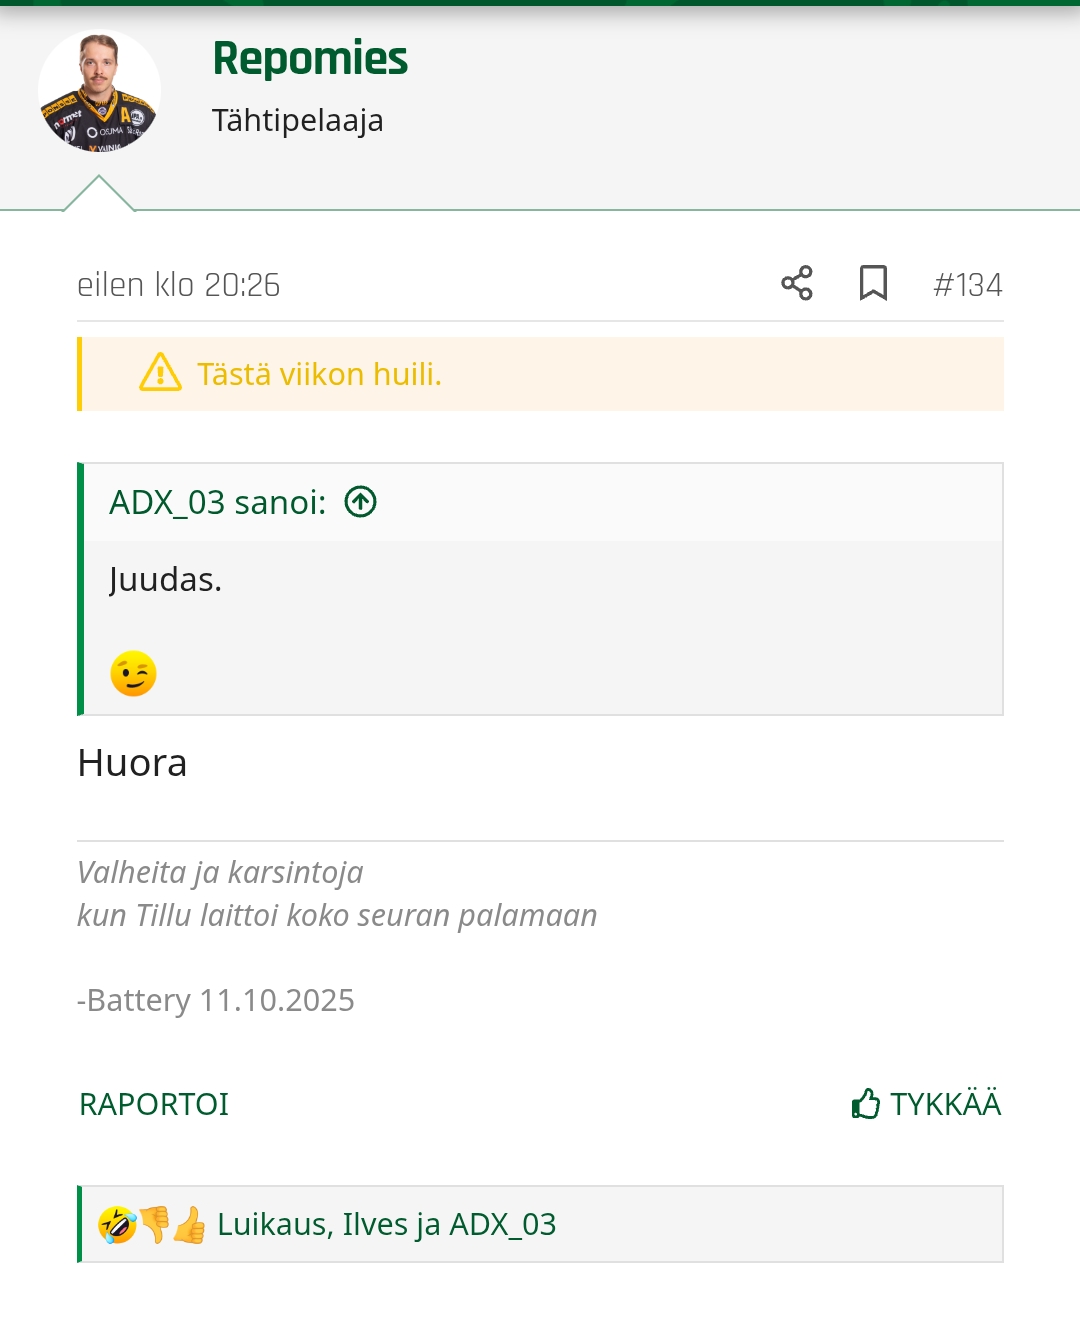Image resolution: width=1080 pixels, height=1337 pixels.
Task: Open Repomies' profile avatar
Action: 99,91
